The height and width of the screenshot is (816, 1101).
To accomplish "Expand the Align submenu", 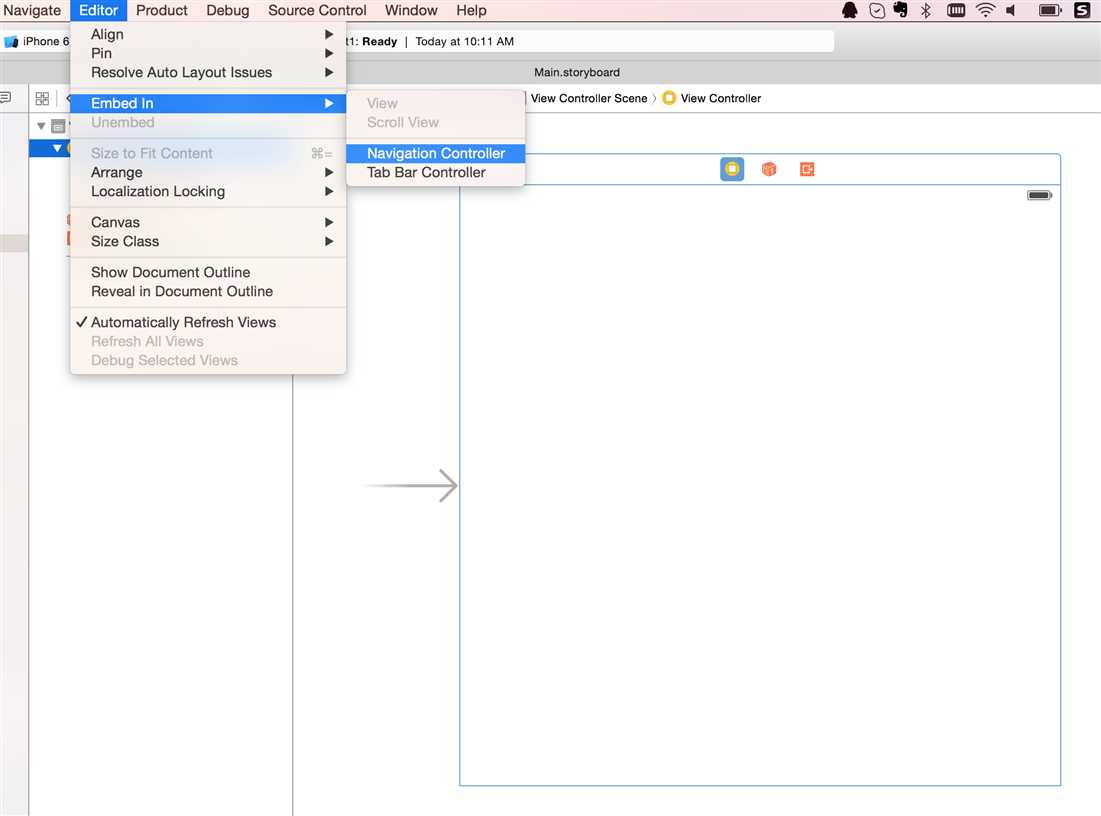I will point(208,34).
